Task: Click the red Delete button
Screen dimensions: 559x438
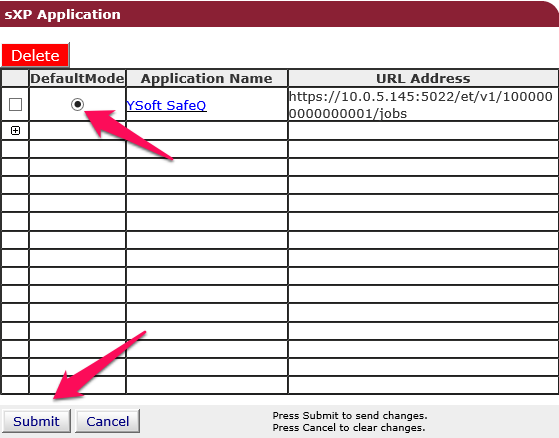Action: (35, 55)
